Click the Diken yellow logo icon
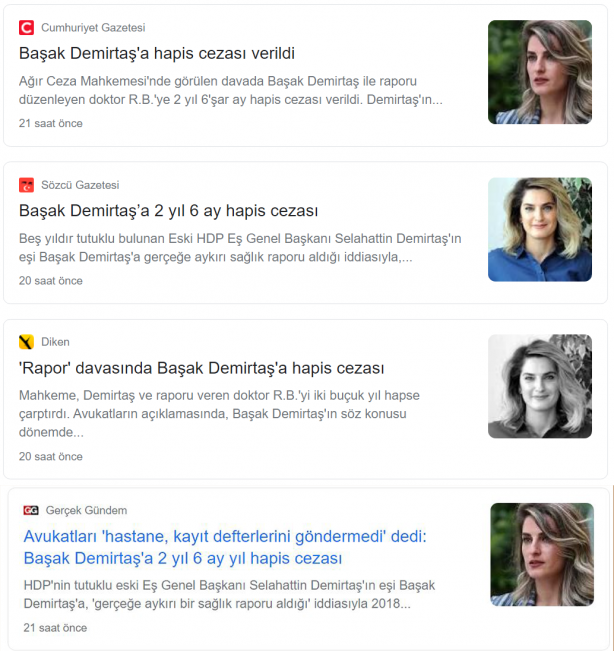Screen dimensions: 614x651 [26, 342]
